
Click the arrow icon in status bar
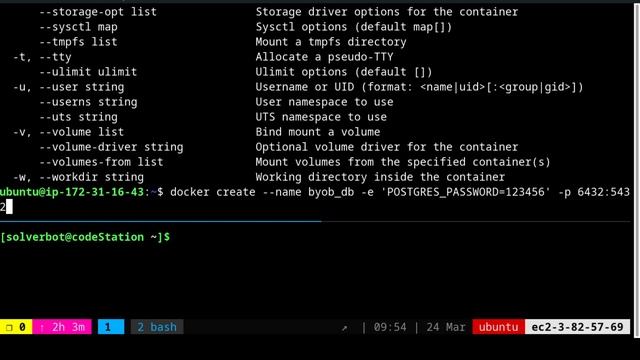(344, 327)
